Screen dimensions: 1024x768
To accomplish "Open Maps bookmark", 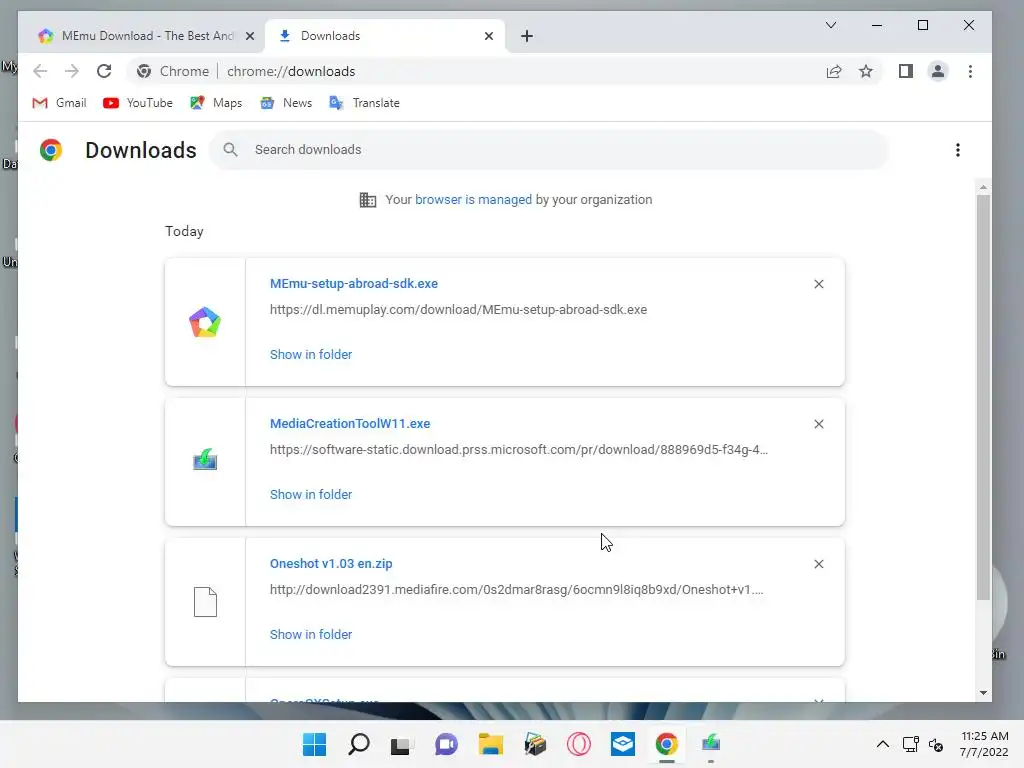I will point(216,103).
